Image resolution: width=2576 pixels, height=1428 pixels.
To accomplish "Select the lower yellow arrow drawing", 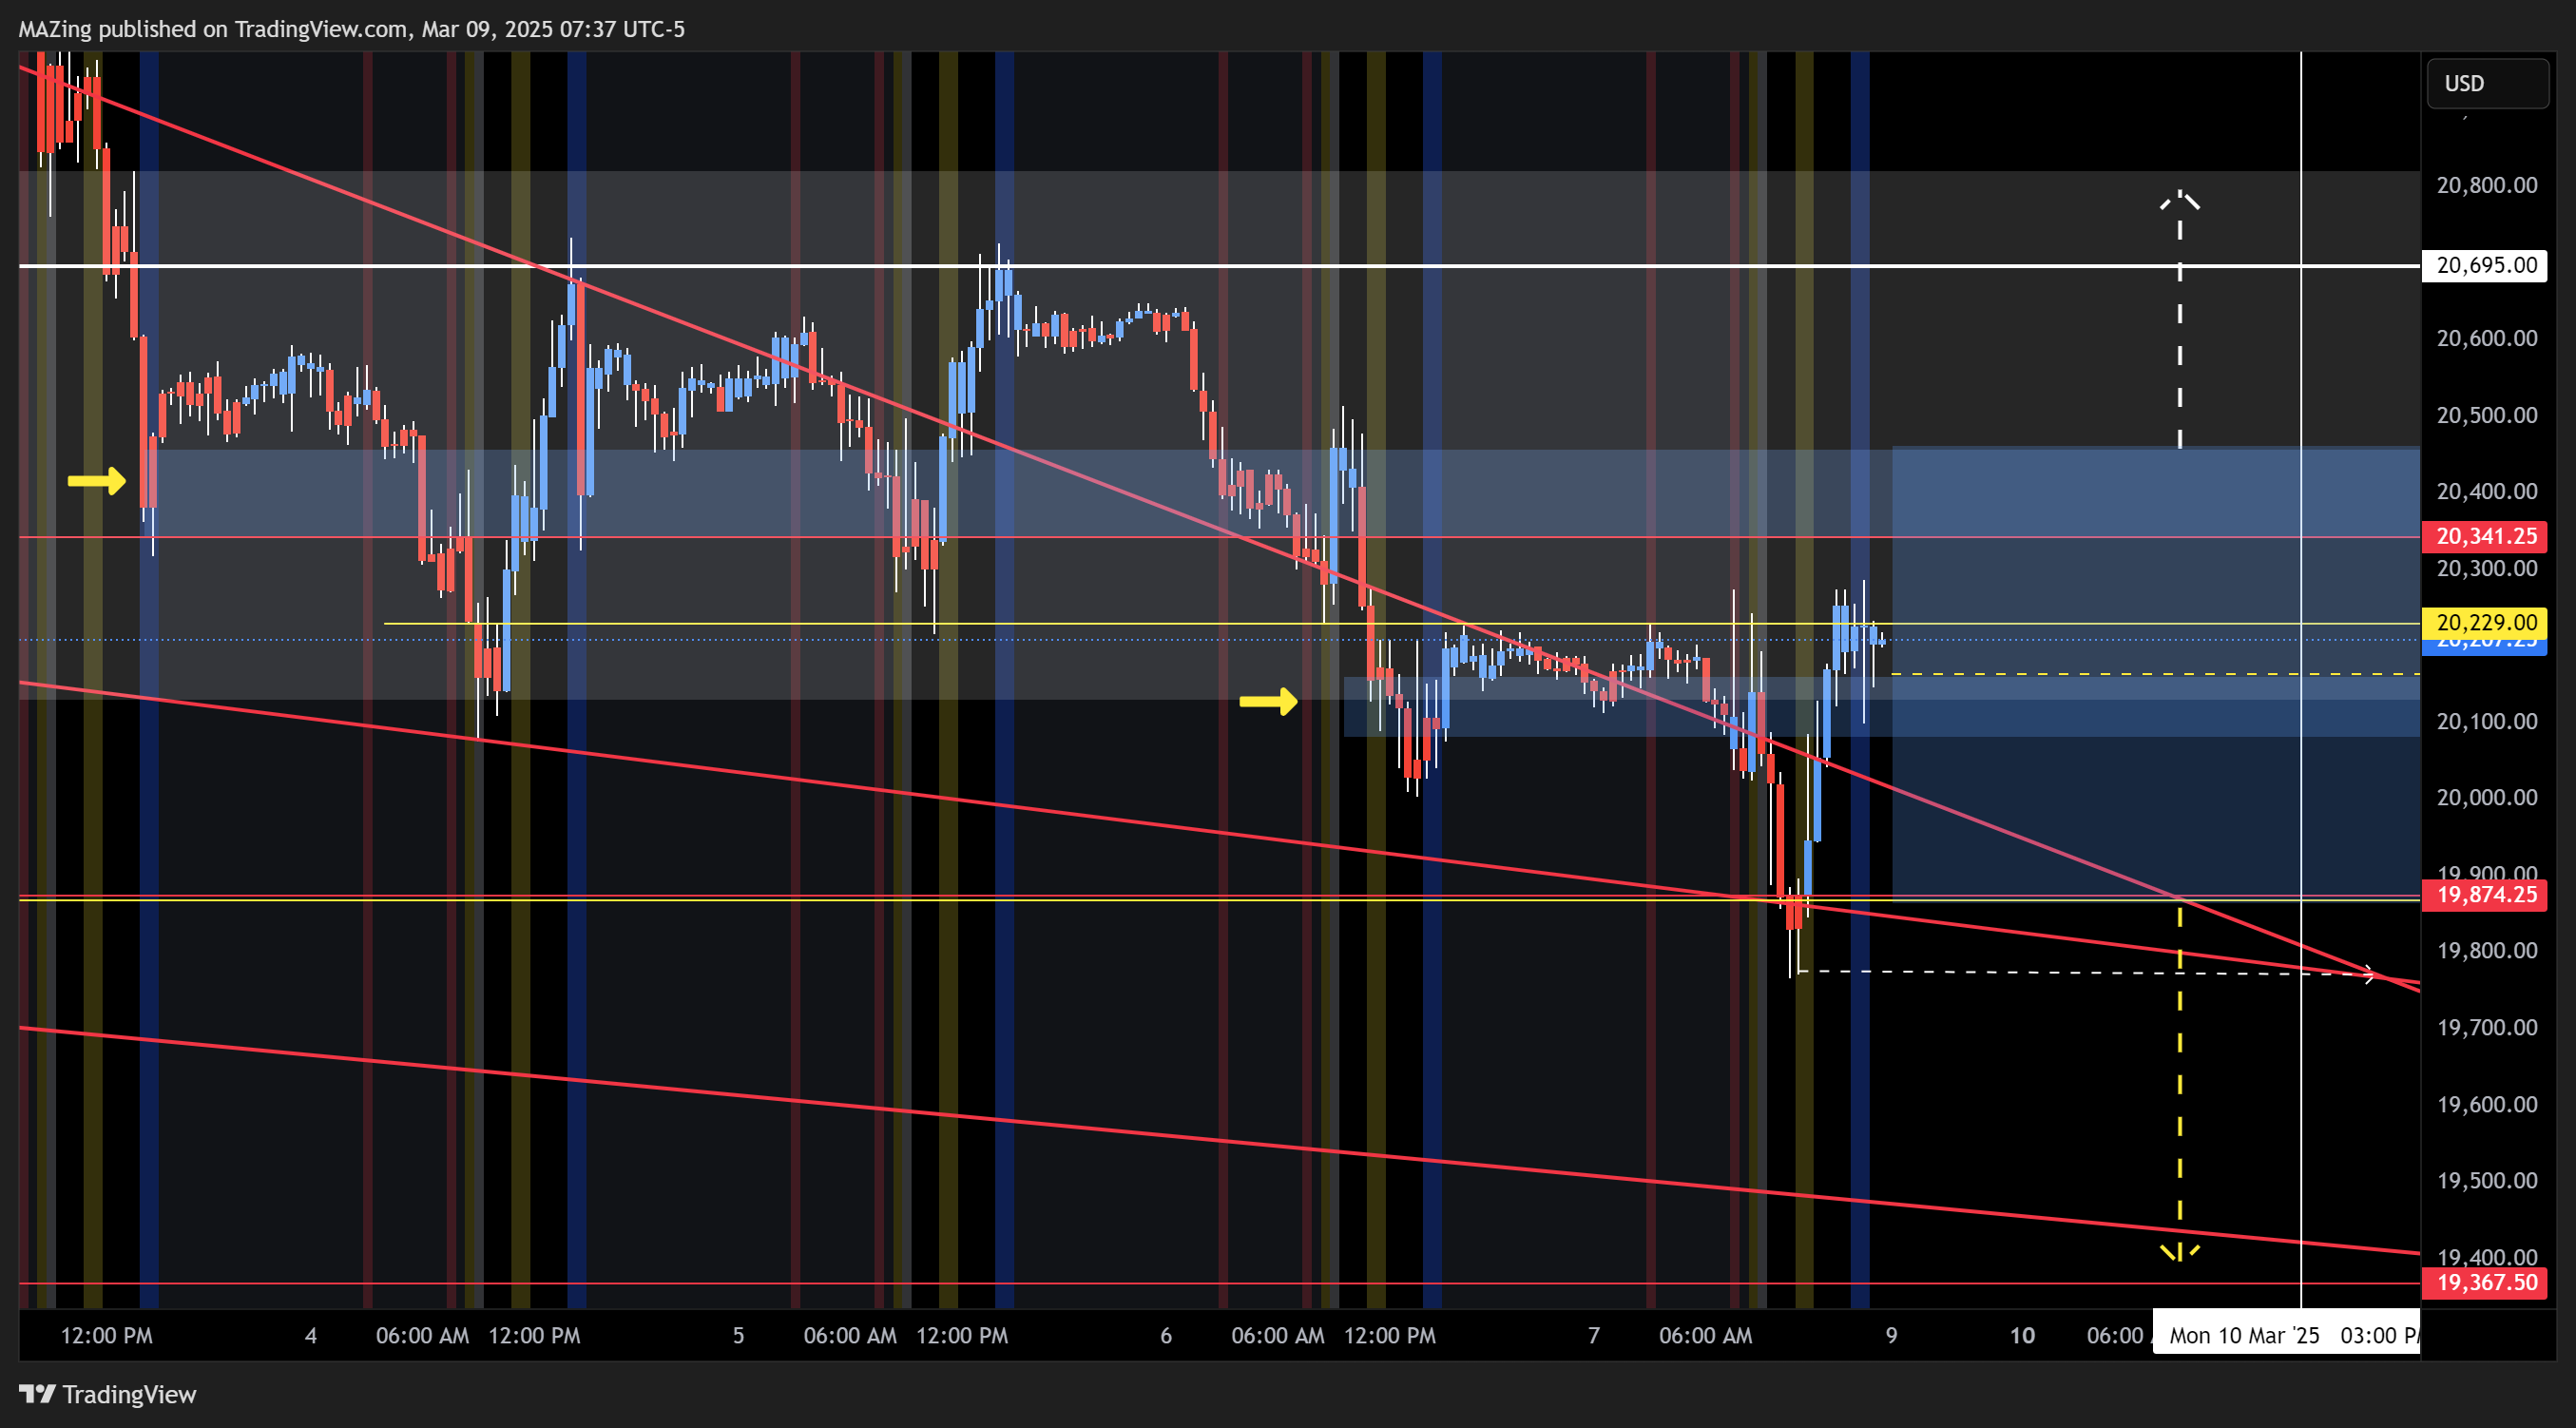I will pyautogui.click(x=1268, y=701).
